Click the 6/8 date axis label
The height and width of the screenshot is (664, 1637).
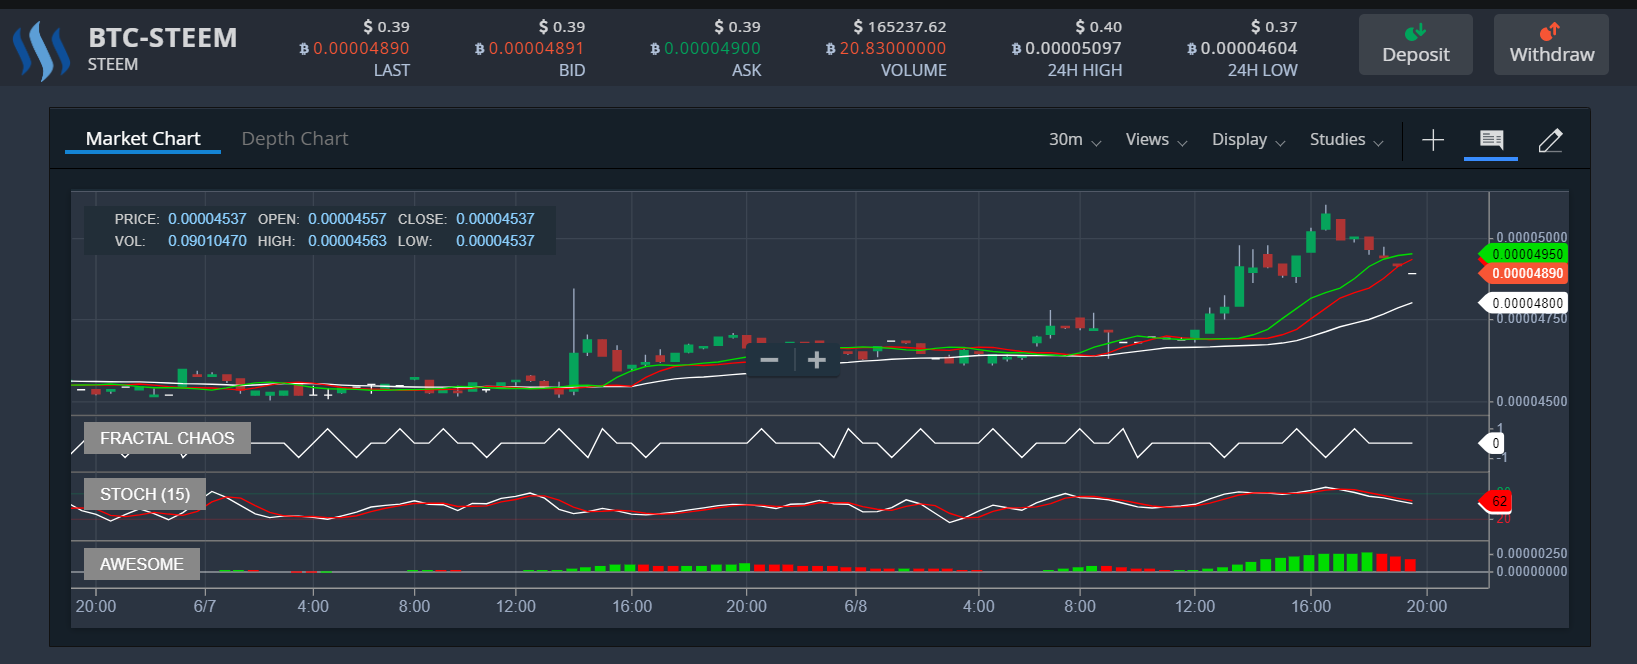(856, 606)
